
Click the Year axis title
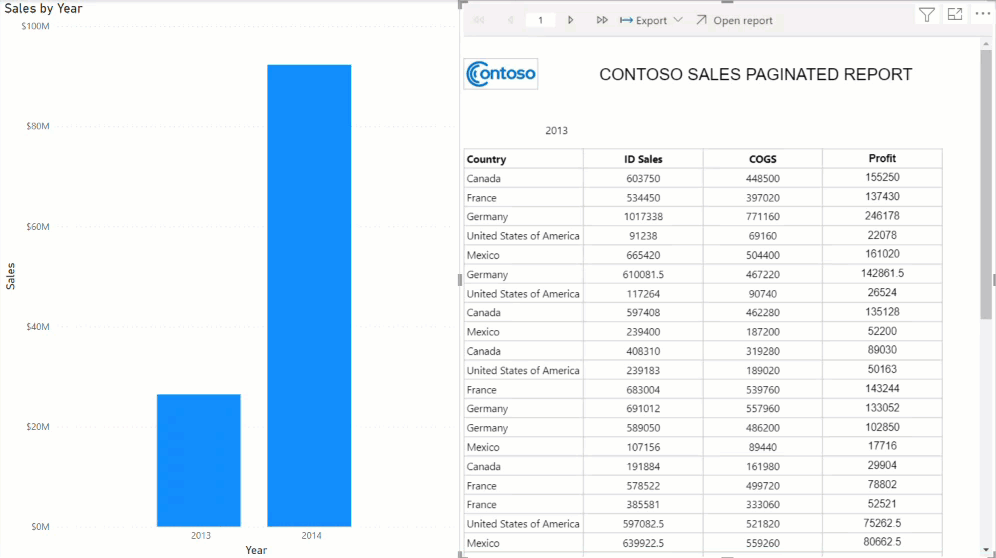[x=256, y=550]
